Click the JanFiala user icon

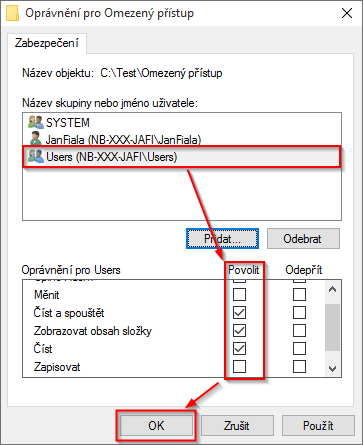point(36,139)
